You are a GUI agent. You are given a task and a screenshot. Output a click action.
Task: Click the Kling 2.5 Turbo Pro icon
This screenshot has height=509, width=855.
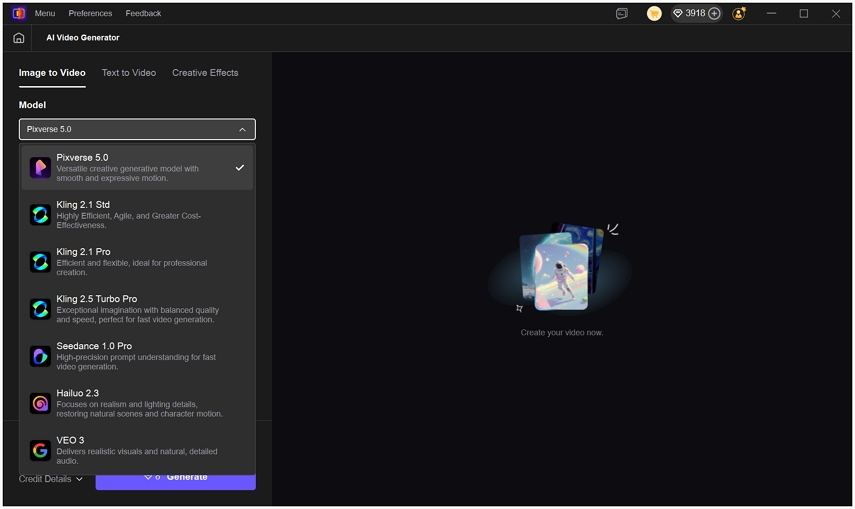pos(40,309)
